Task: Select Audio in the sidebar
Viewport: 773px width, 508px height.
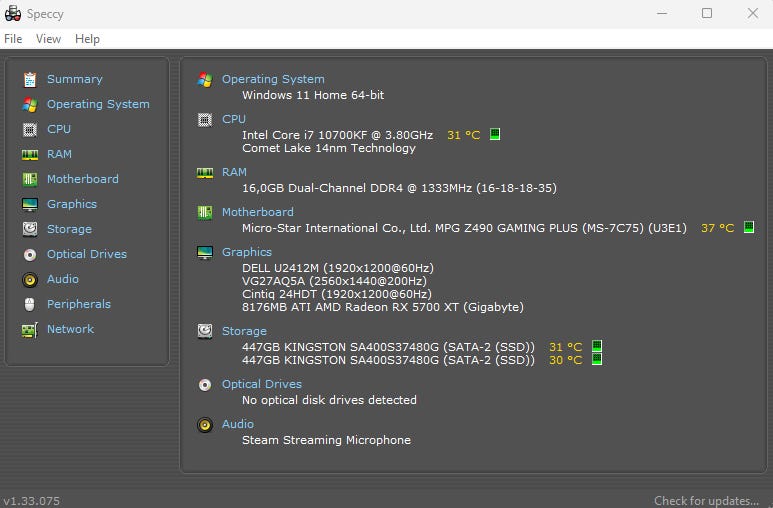Action: point(63,279)
